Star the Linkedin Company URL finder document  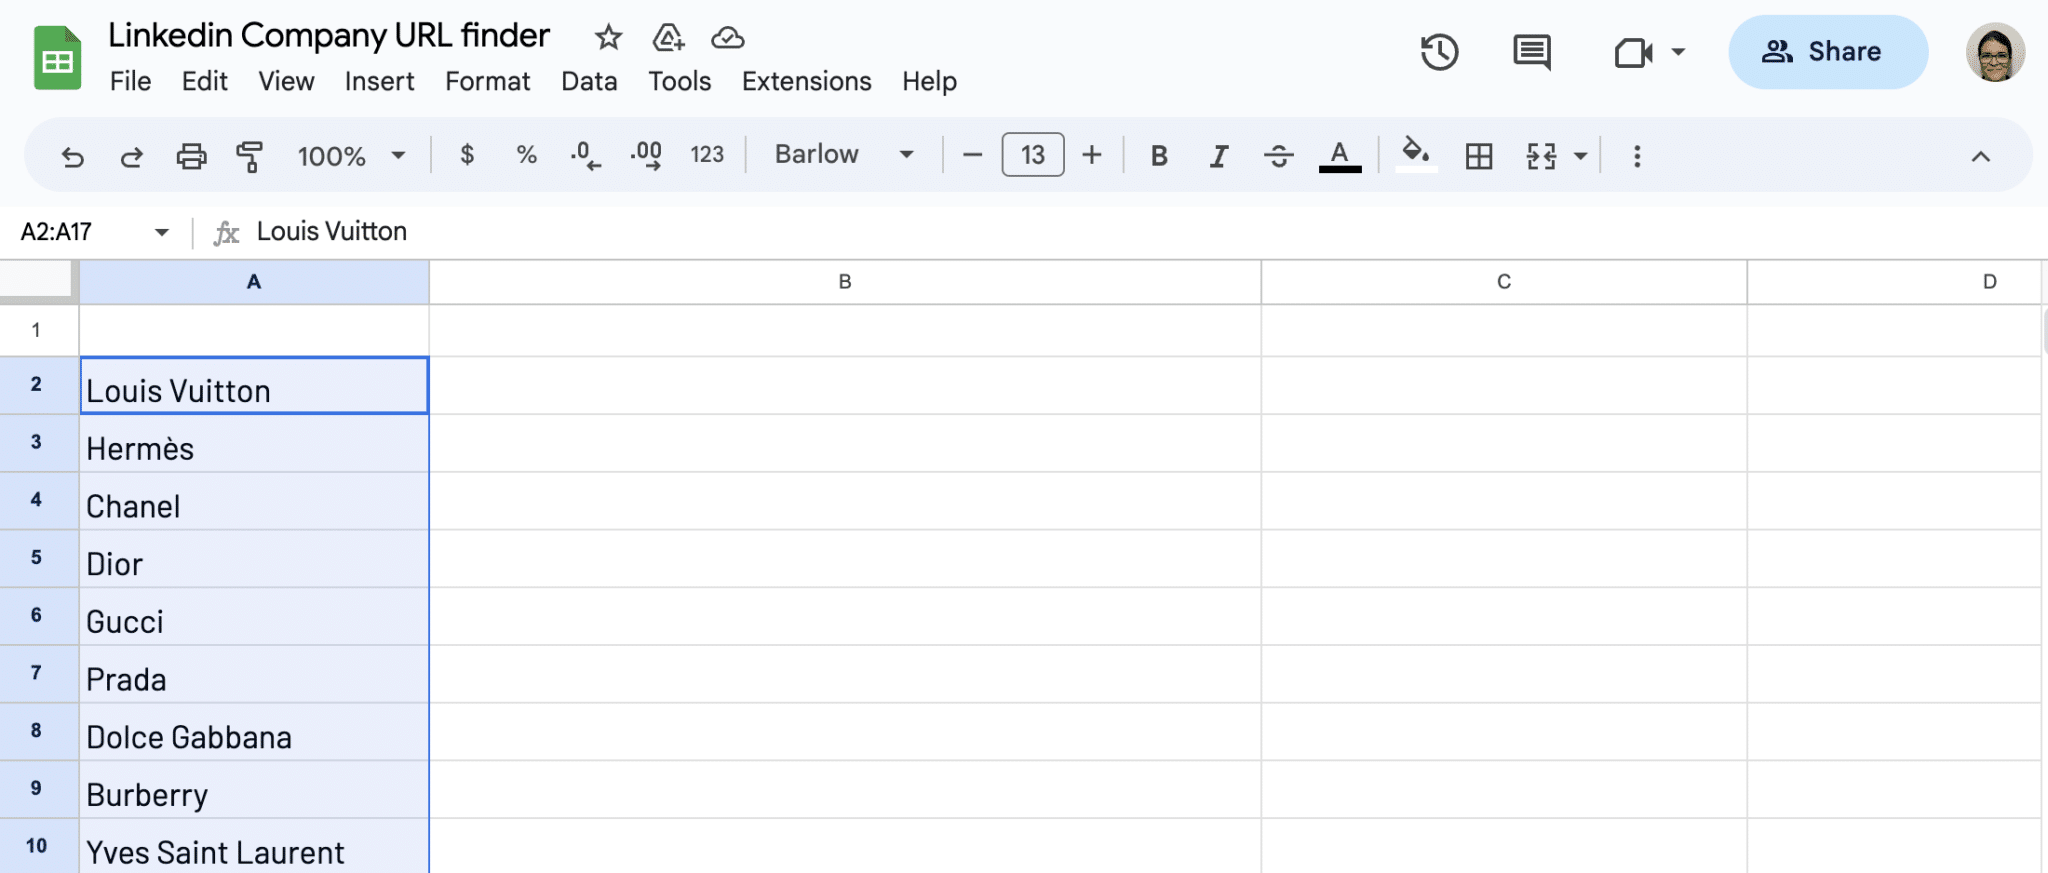pos(608,38)
